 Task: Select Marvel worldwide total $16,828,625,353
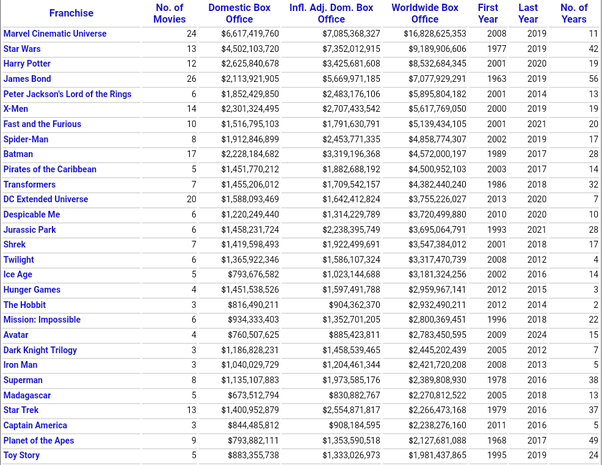click(x=435, y=34)
